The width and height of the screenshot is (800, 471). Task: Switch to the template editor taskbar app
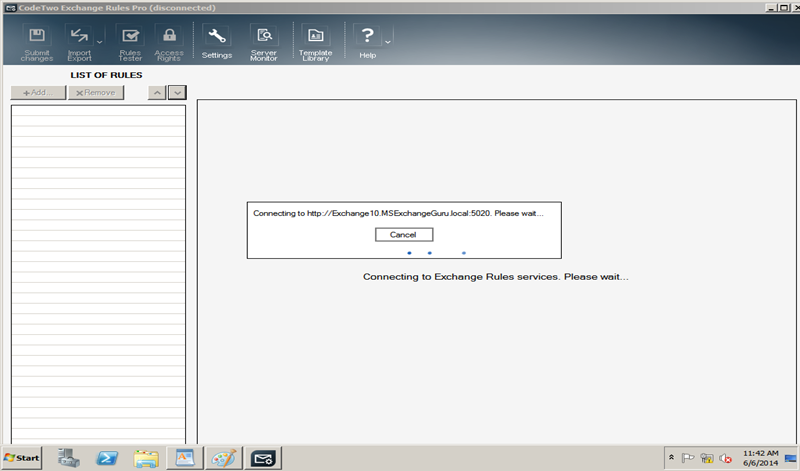point(185,458)
